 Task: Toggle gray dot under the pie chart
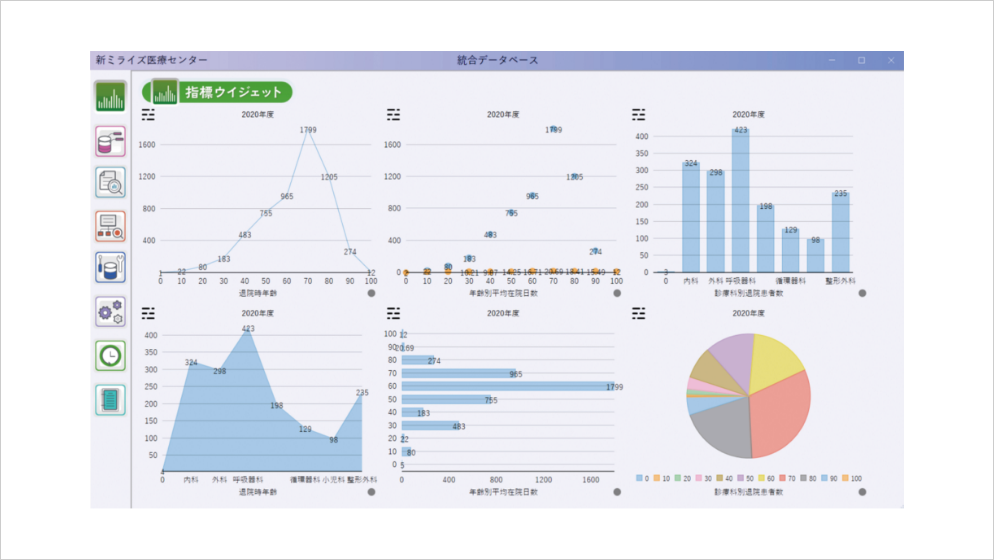tap(862, 492)
